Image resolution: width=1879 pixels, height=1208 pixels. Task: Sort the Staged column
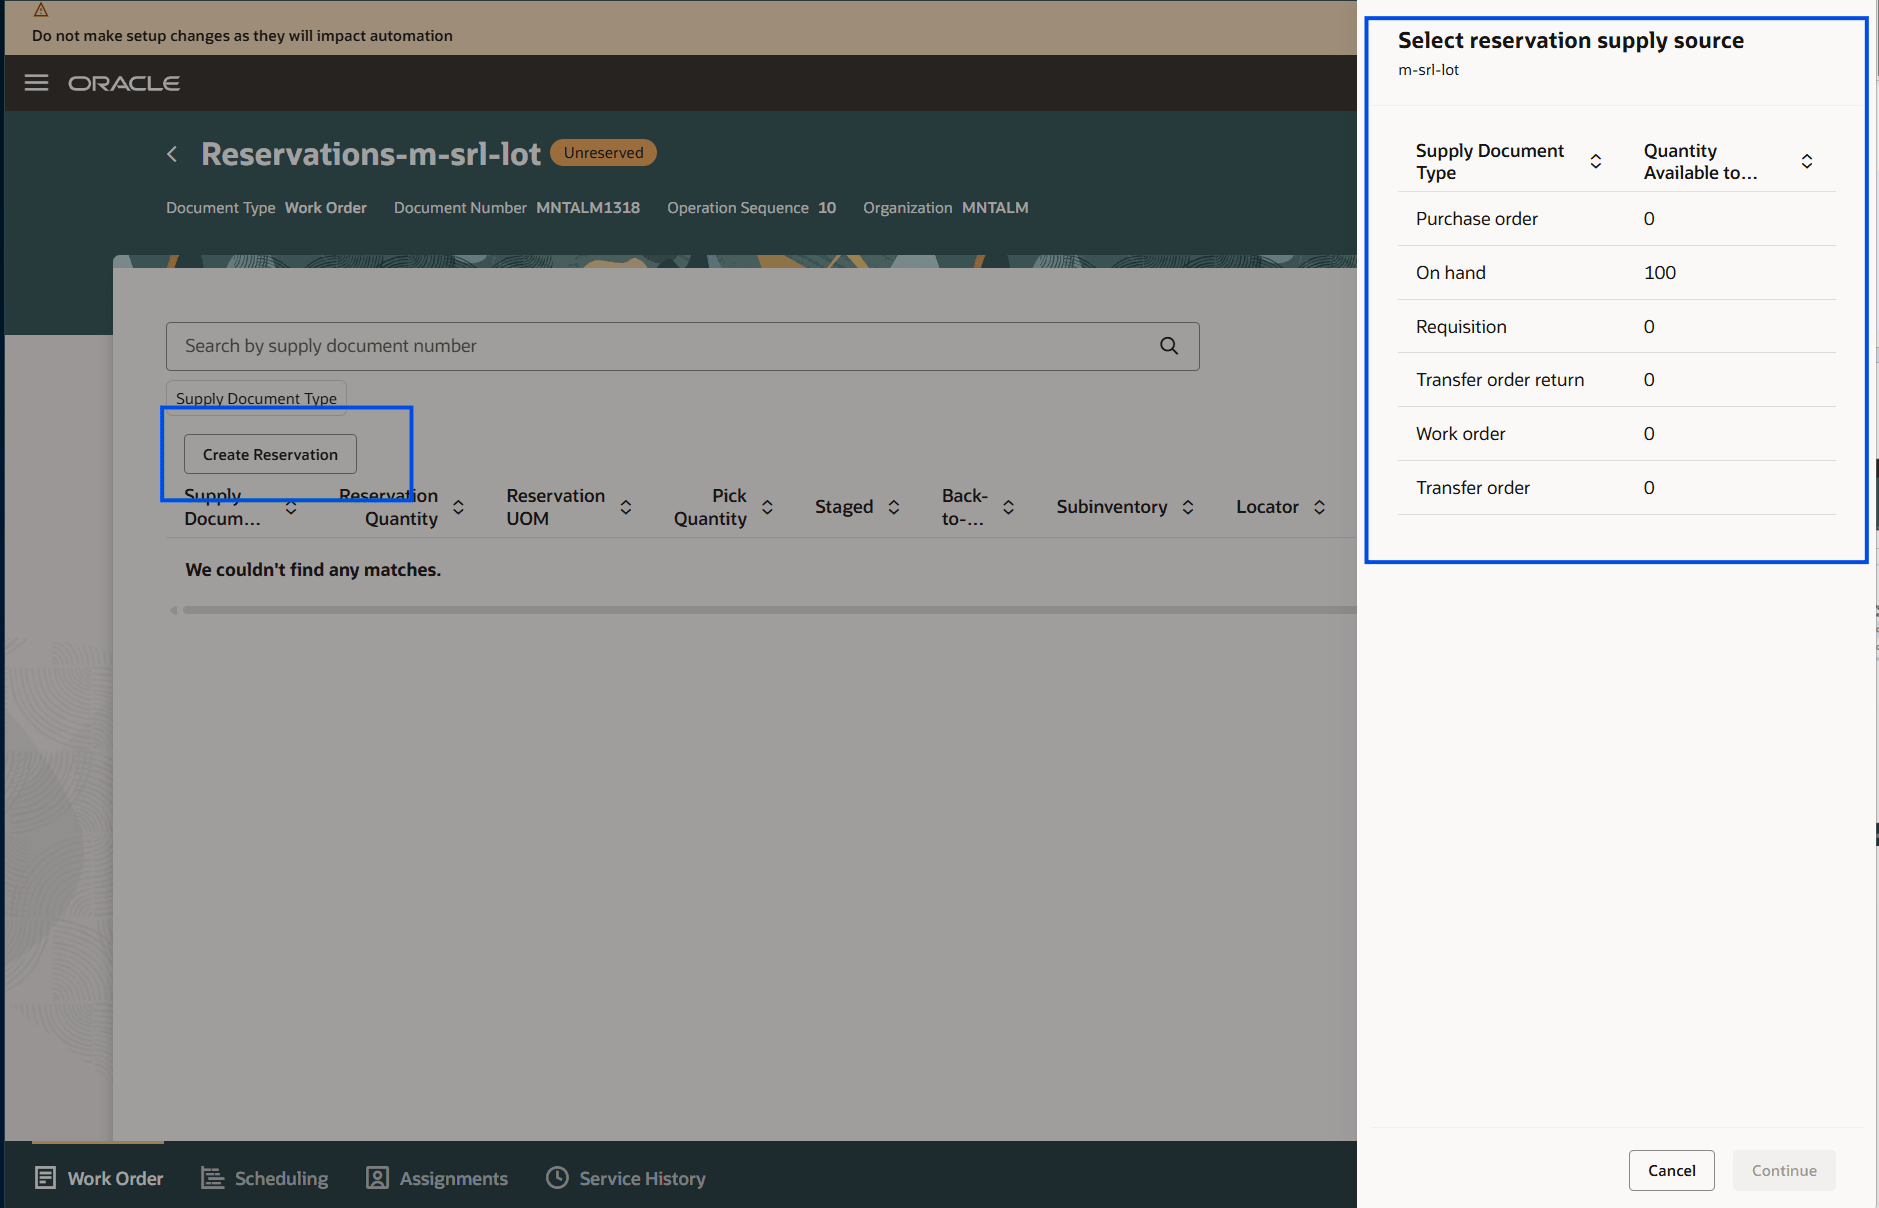[x=894, y=506]
